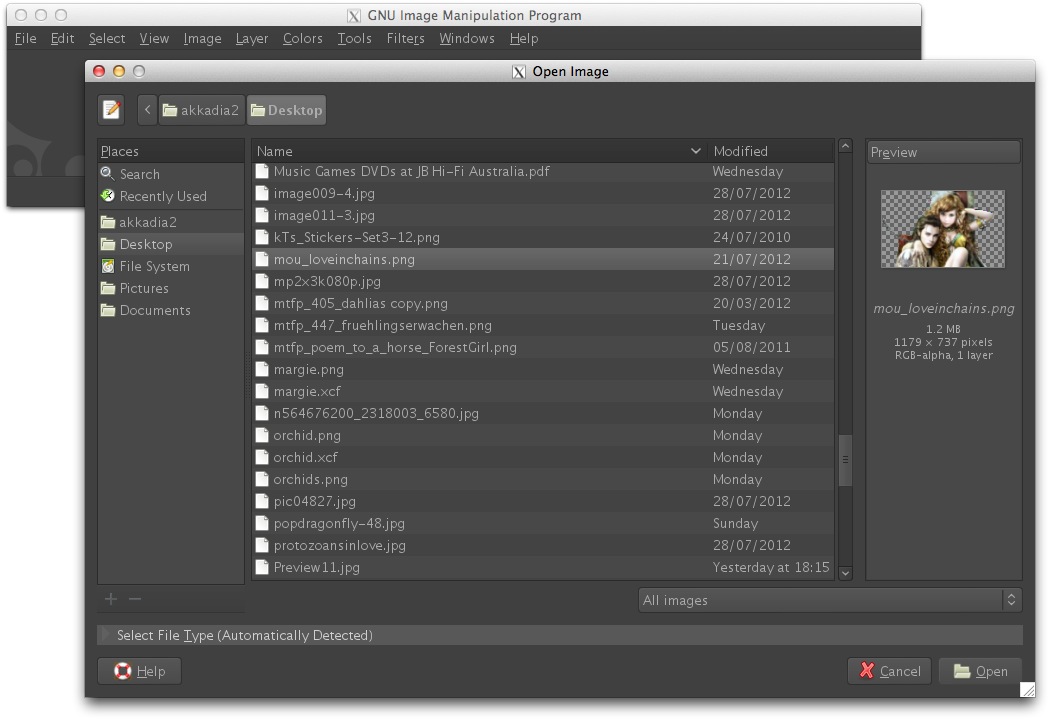1051x721 pixels.
Task: Open Filters menu in GIMP window
Action: 406,38
